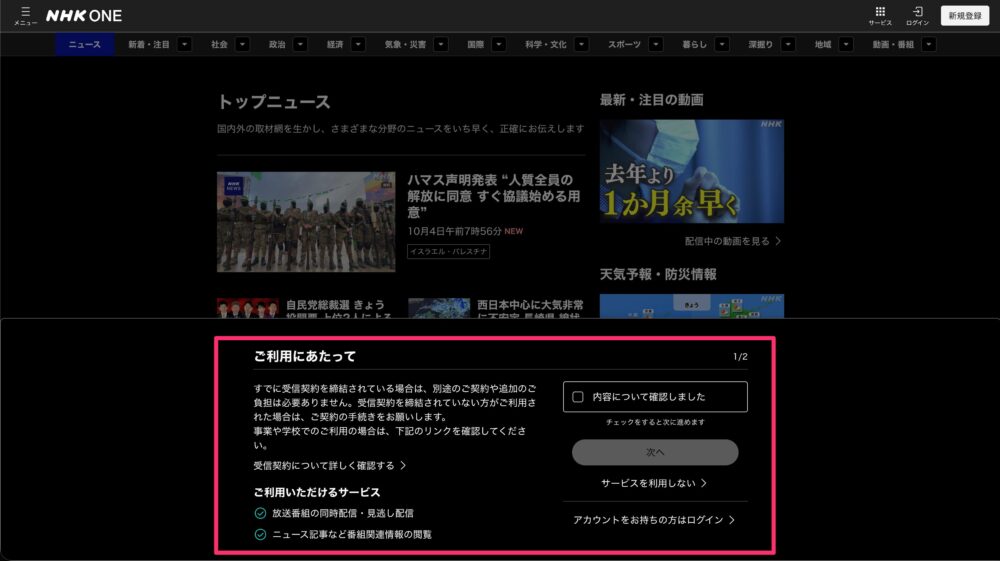Open the hamburger menu icon
Image resolution: width=1000 pixels, height=561 pixels.
pyautogui.click(x=25, y=14)
